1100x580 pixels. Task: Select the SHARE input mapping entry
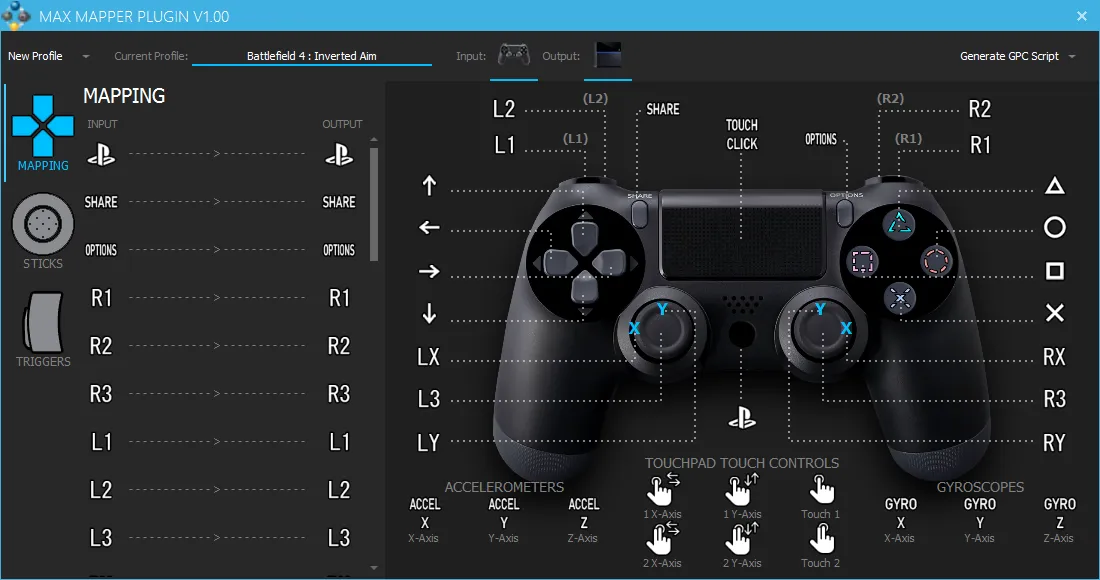(101, 202)
